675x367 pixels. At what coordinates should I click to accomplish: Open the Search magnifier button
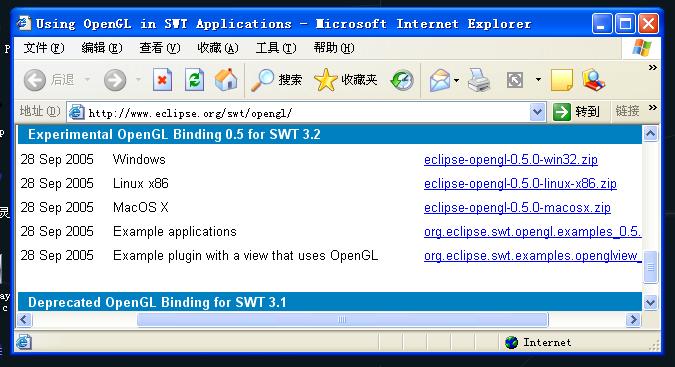[276, 80]
